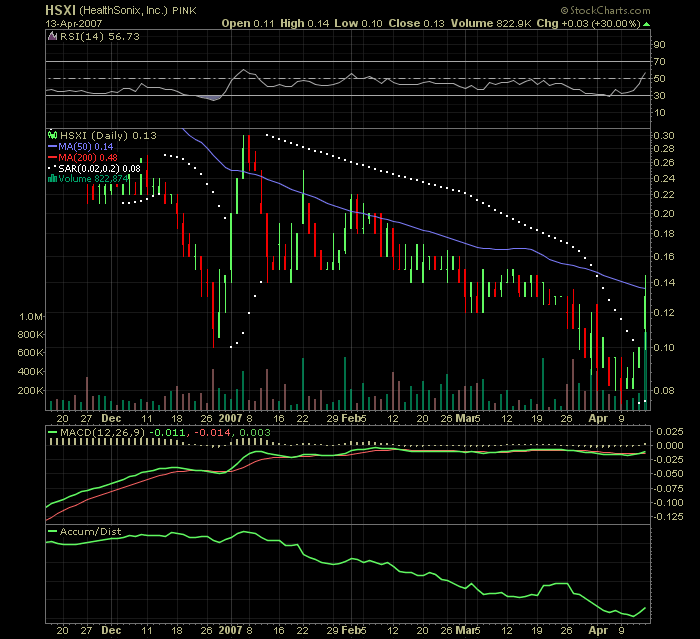Click the company name (HealthSonix, Inc.)
Viewport: 700px width, 639px height.
[x=123, y=10]
